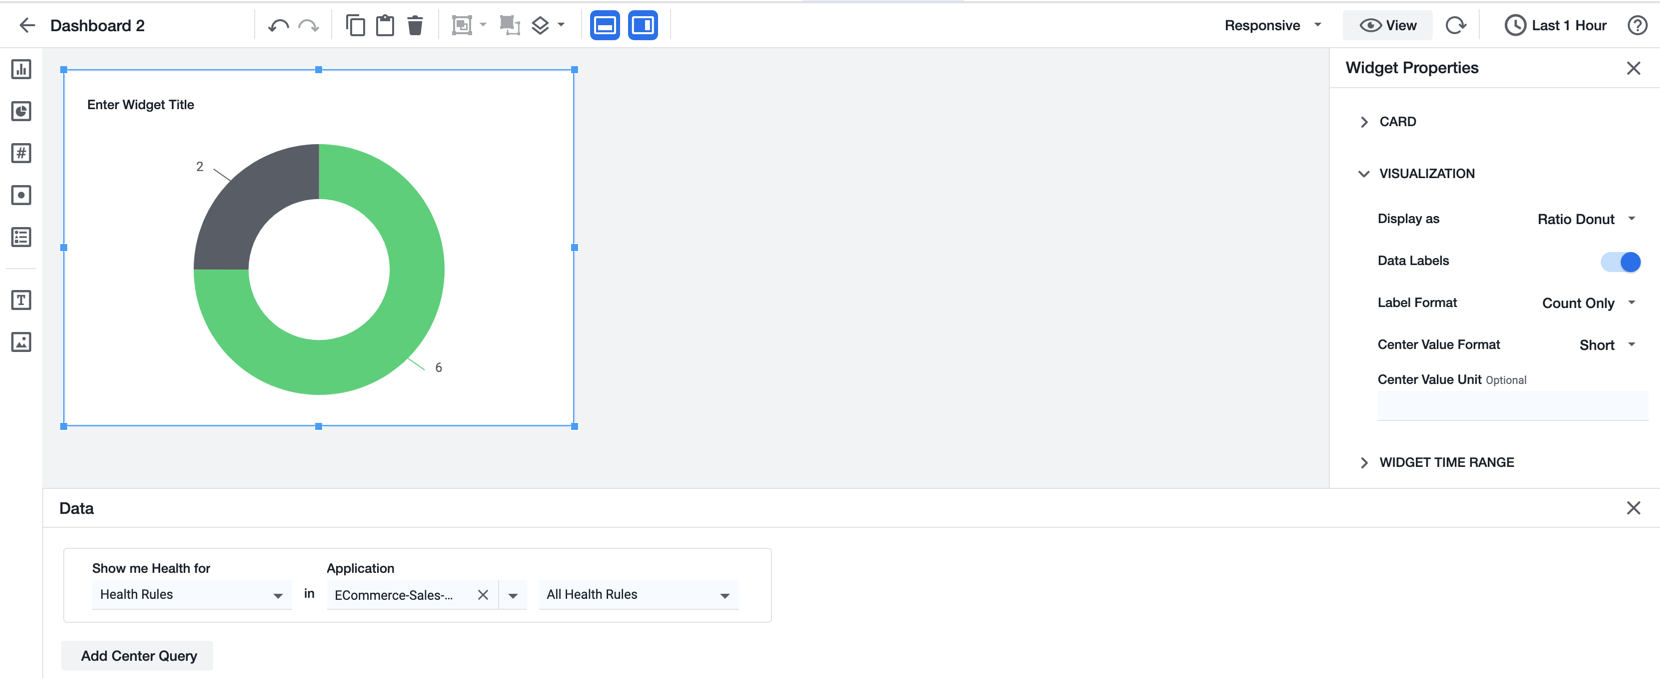Open the All Health Rules dropdown
The width and height of the screenshot is (1660, 678).
pos(638,595)
